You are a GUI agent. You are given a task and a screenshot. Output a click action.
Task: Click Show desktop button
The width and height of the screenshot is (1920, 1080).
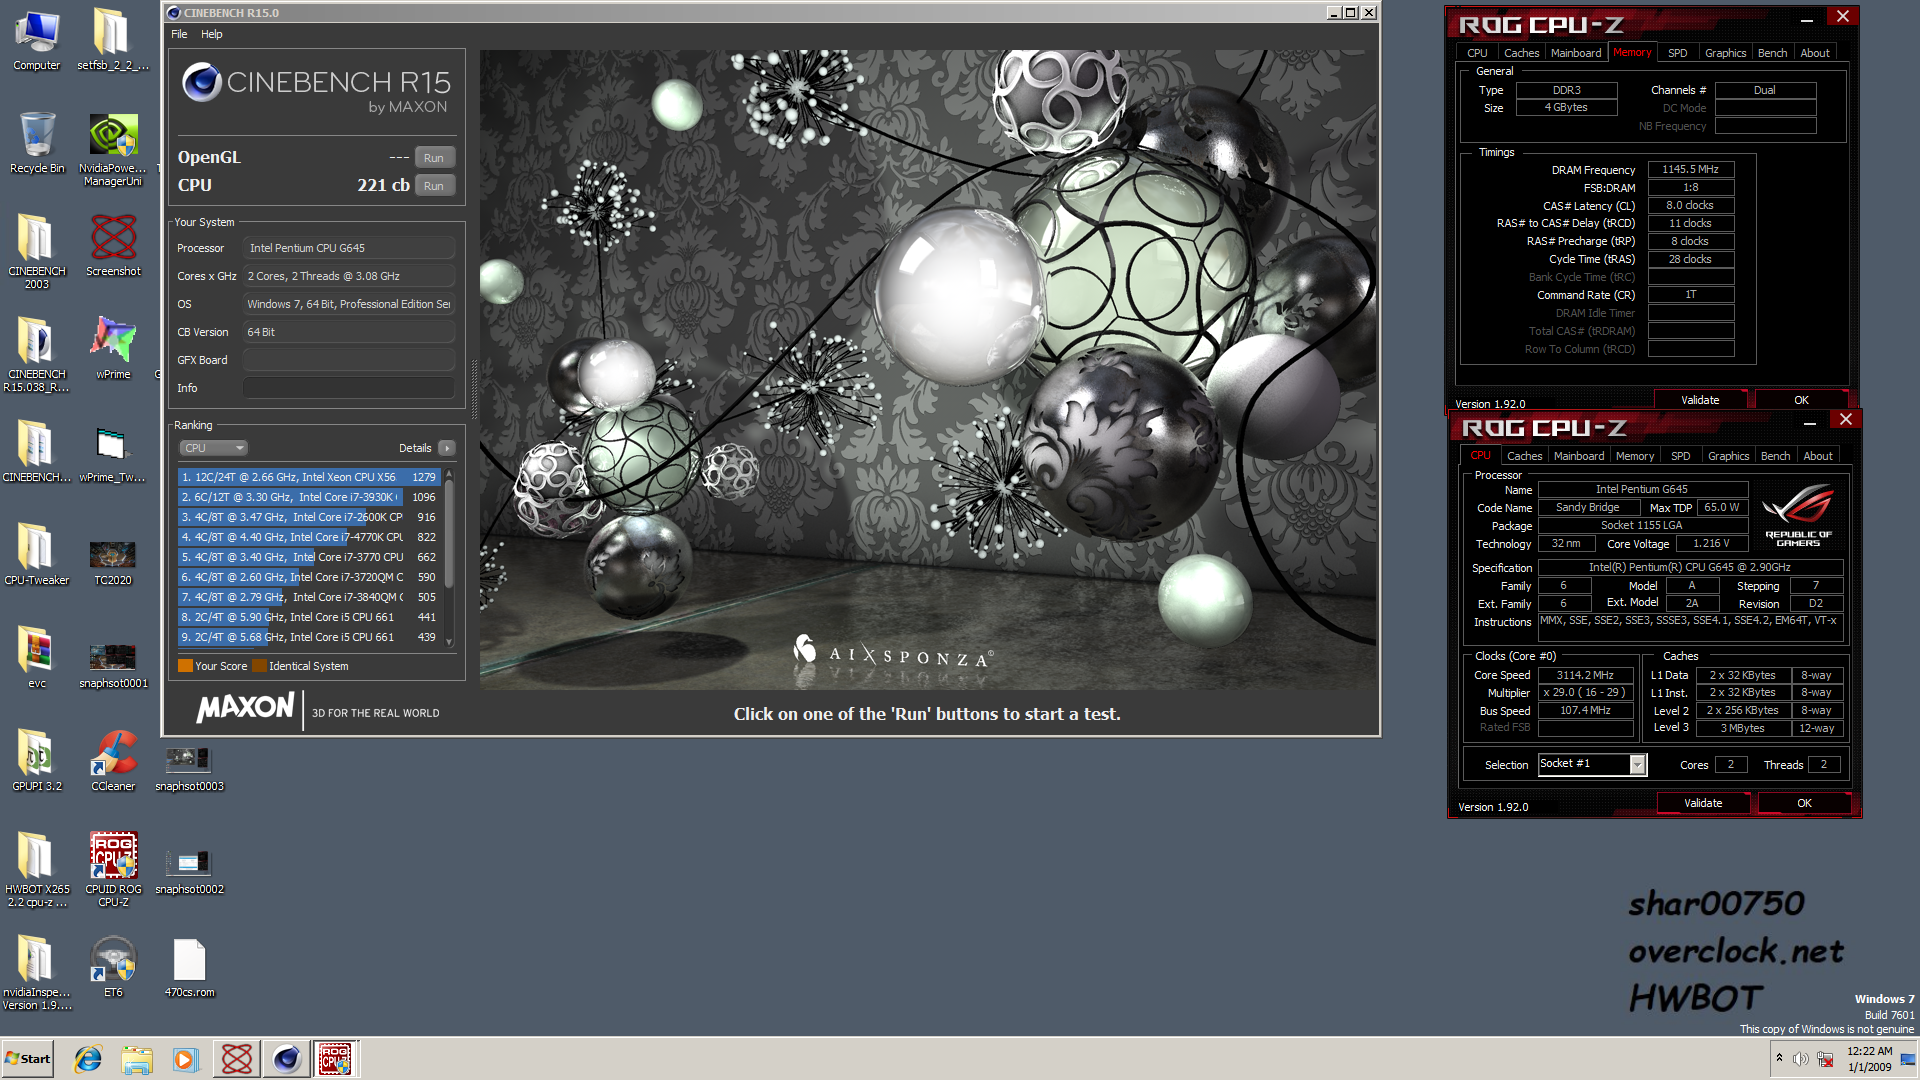(x=1908, y=1059)
